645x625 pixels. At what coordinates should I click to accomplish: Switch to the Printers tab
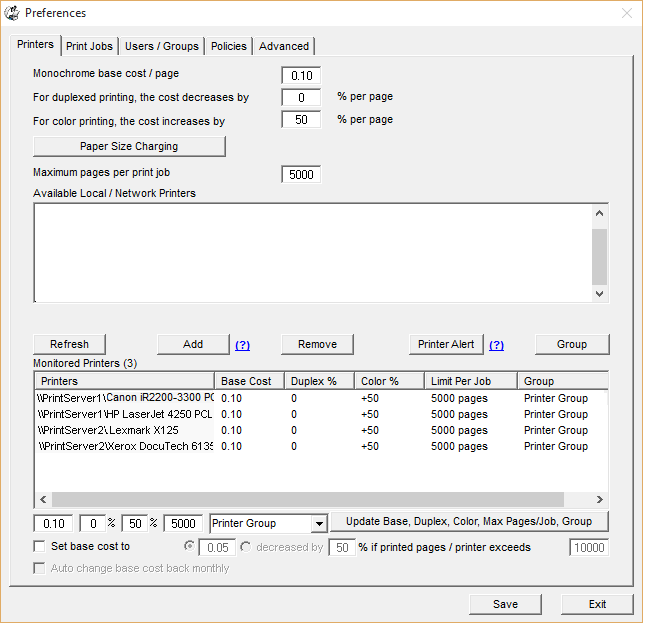click(x=35, y=44)
